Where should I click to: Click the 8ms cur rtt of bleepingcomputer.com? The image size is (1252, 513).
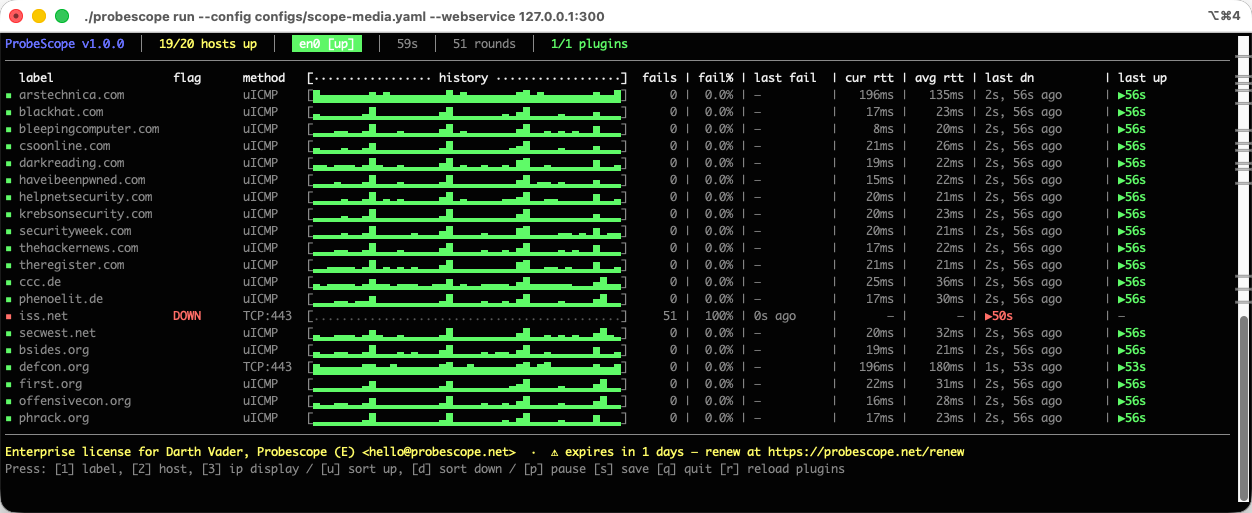pos(883,129)
